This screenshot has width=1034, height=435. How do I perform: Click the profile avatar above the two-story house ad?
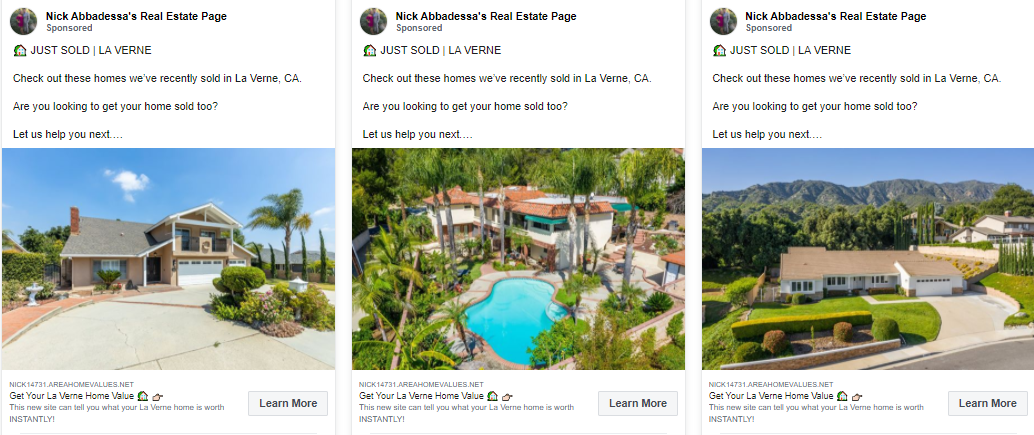click(24, 21)
